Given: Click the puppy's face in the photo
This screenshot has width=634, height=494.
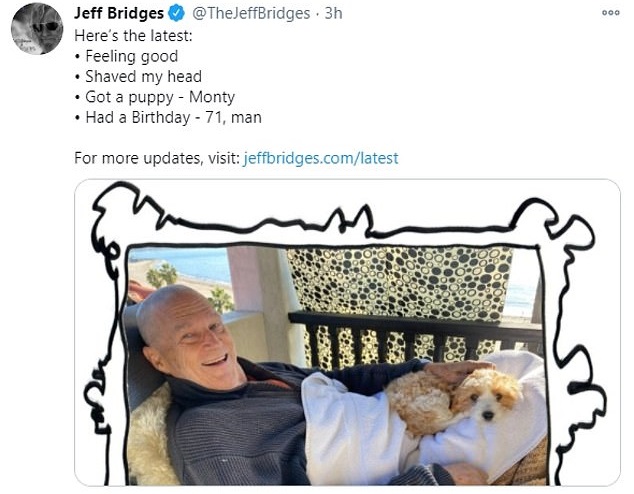Looking at the screenshot, I should 489,396.
